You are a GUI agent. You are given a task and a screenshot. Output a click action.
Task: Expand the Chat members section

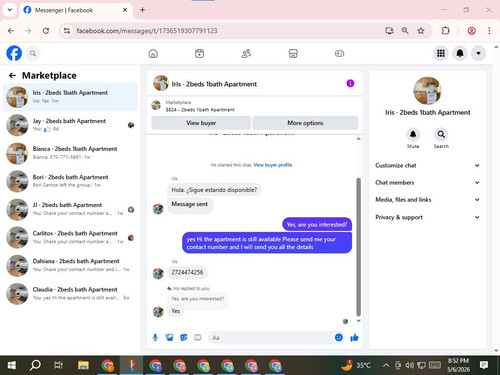pyautogui.click(x=428, y=183)
